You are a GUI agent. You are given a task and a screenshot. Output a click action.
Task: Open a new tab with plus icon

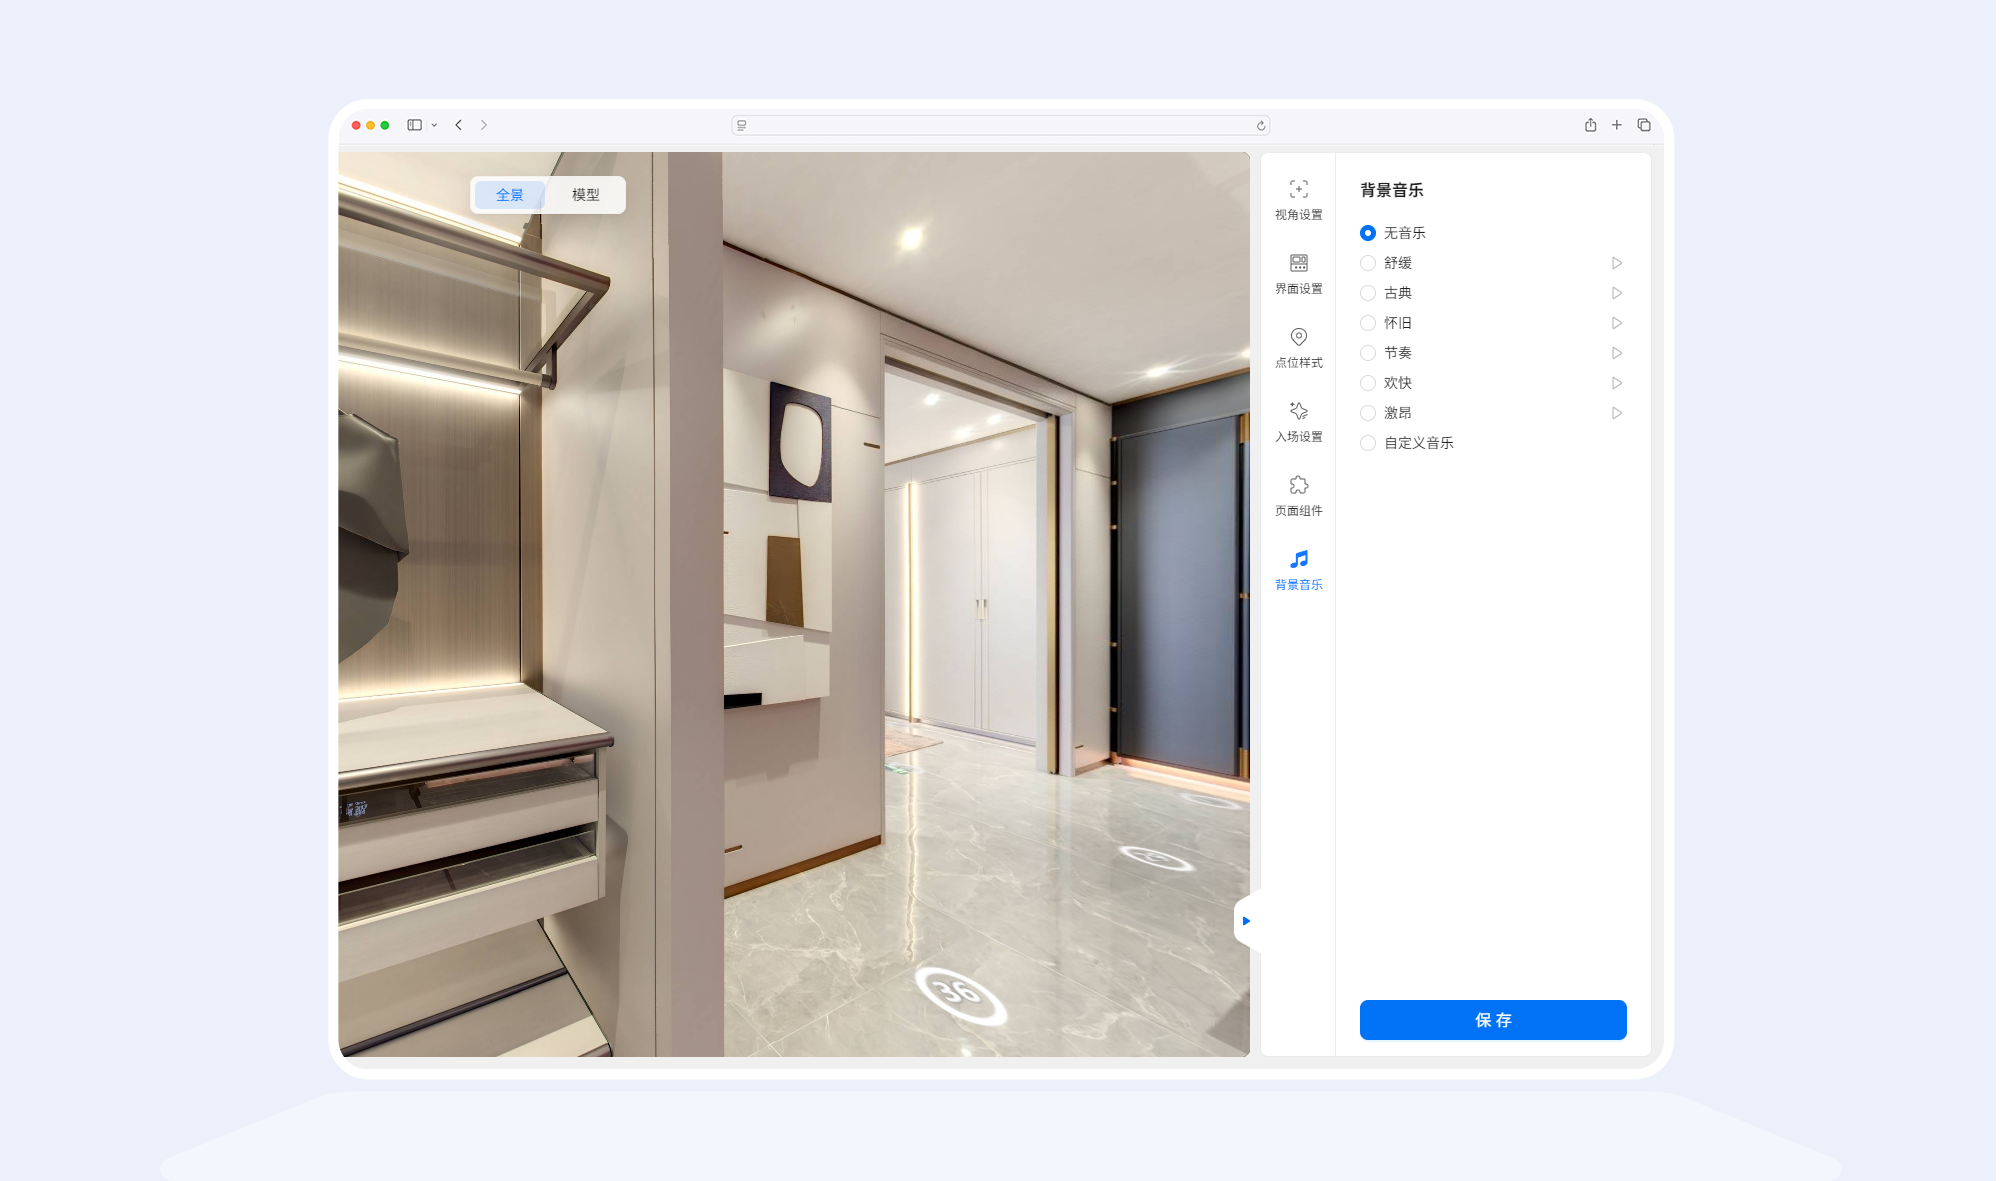click(x=1616, y=125)
